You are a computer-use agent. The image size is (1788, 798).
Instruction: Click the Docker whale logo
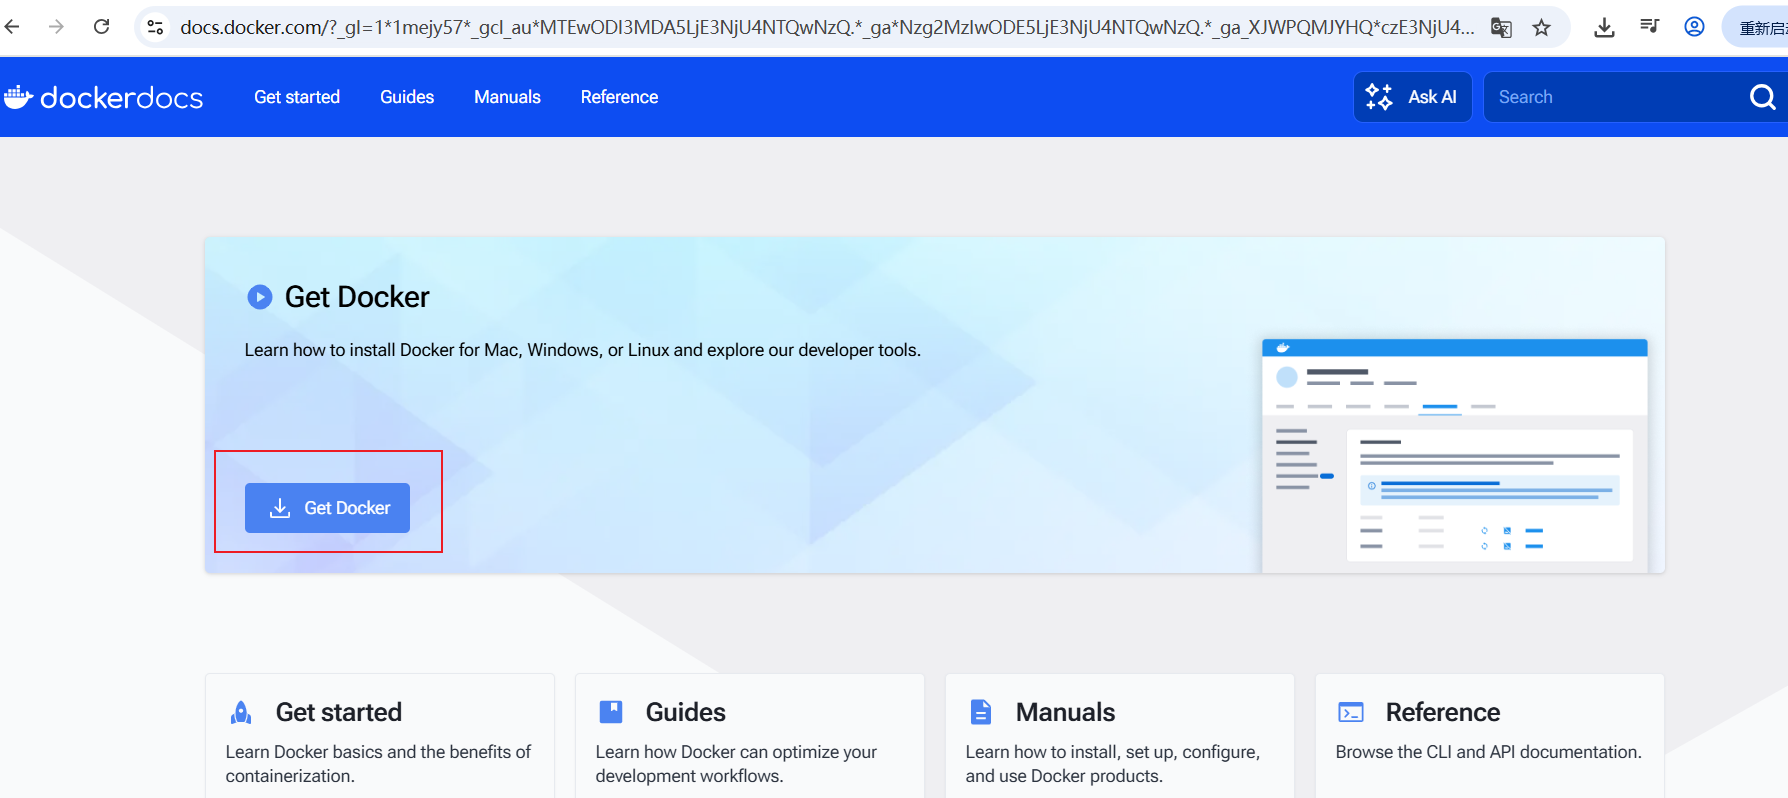point(19,97)
